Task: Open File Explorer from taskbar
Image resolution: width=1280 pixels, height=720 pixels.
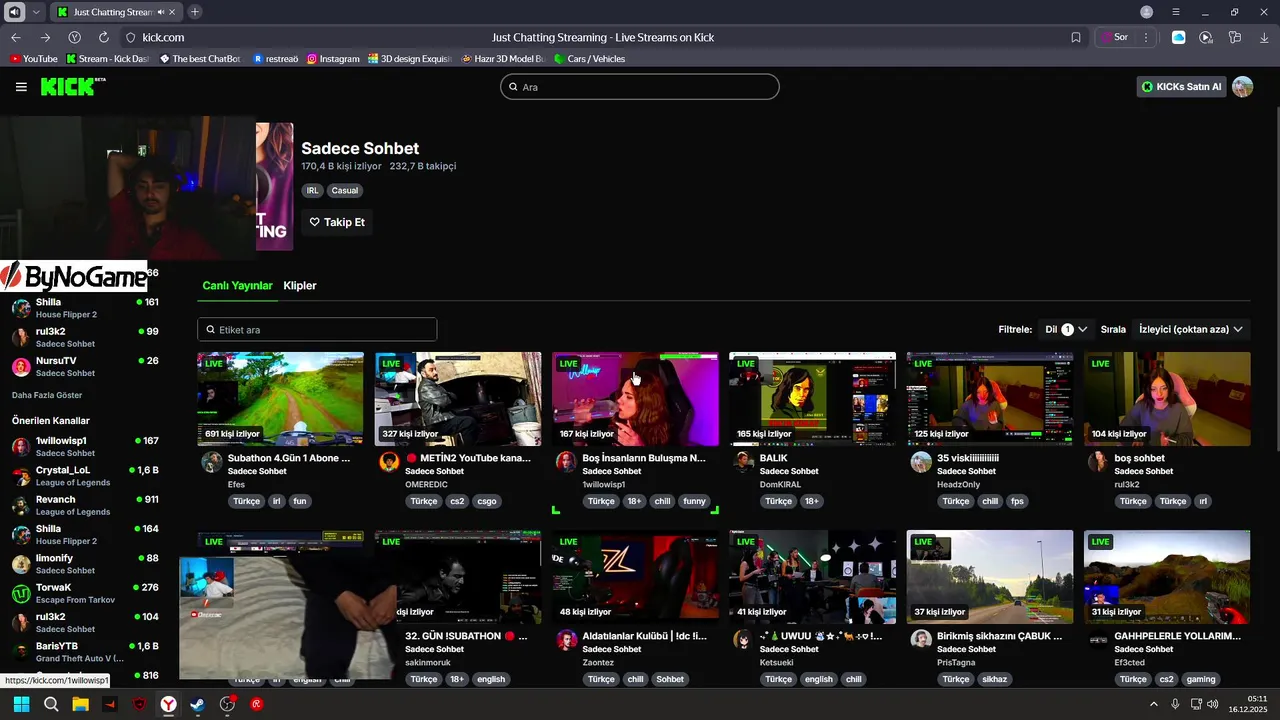Action: pyautogui.click(x=80, y=704)
